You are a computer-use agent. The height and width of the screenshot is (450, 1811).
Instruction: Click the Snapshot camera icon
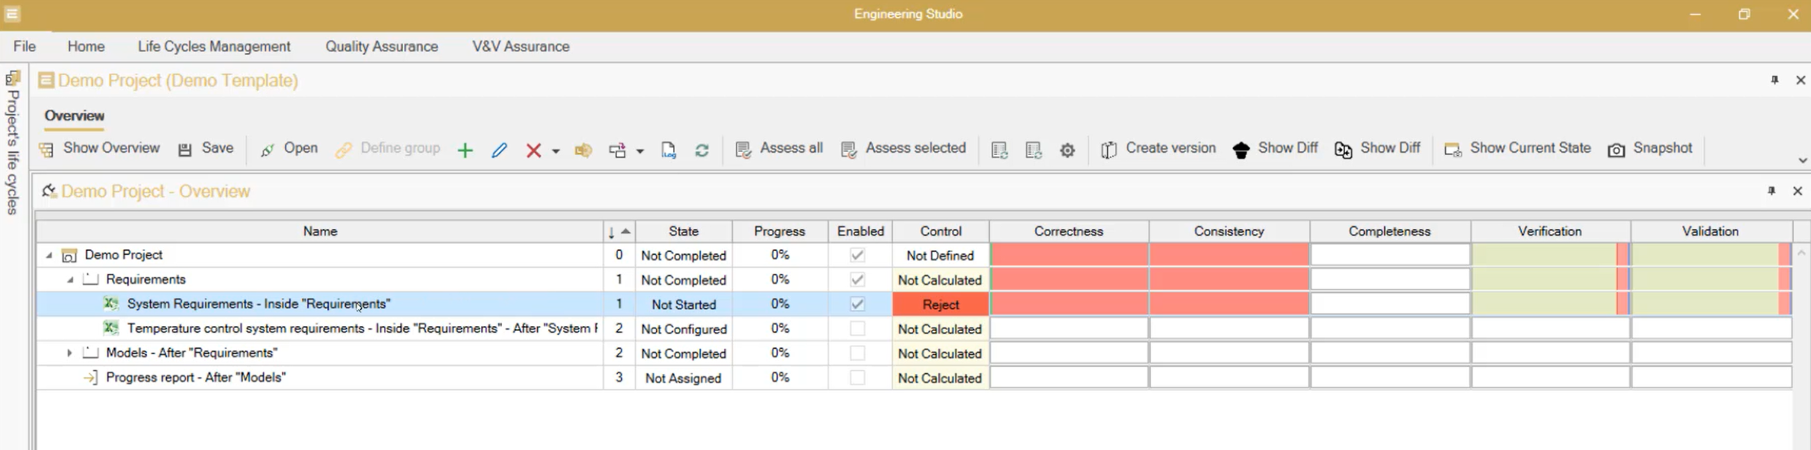pos(1616,150)
